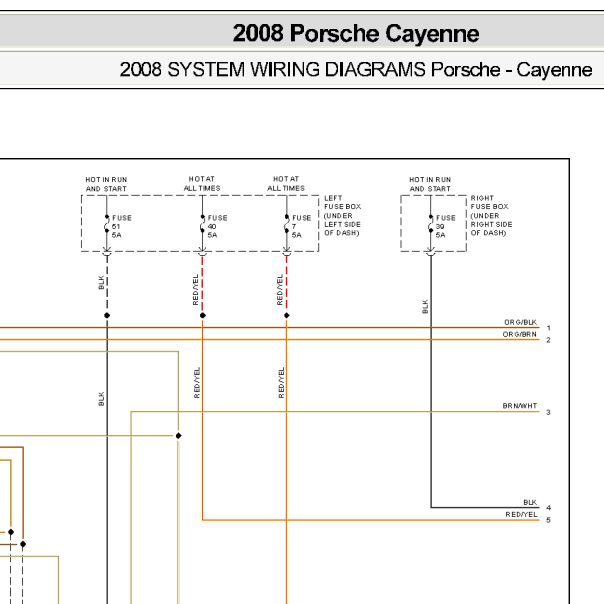Click the Fuse 40 symbol
Viewport: 604px width, 604px height.
[x=202, y=227]
